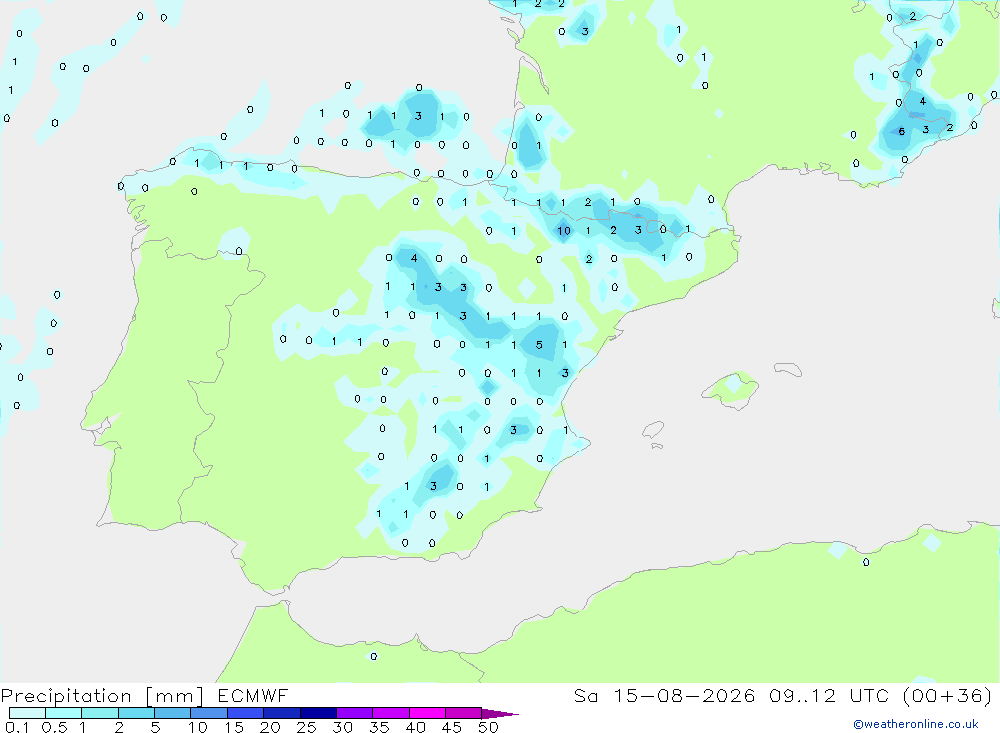Image resolution: width=1000 pixels, height=733 pixels.
Task: Click the date 'Sa 15-08-2026'
Action: (x=665, y=695)
